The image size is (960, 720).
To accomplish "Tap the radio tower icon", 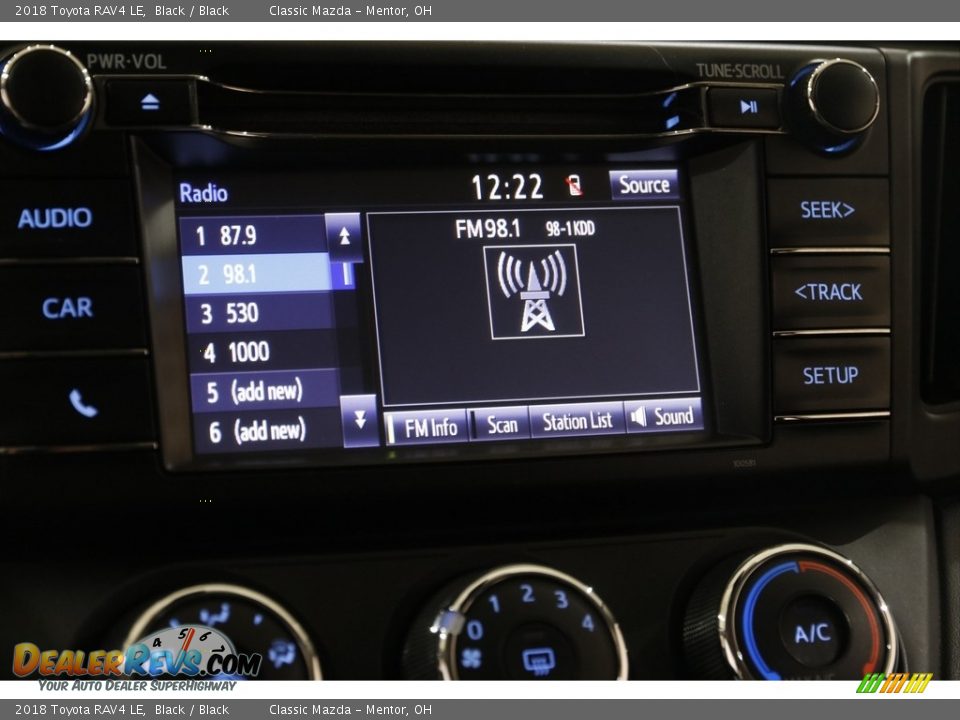I will pos(533,291).
